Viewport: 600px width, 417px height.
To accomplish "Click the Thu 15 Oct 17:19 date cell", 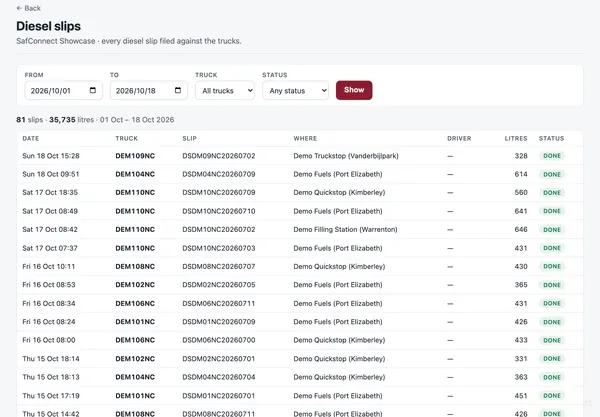I will (x=51, y=396).
